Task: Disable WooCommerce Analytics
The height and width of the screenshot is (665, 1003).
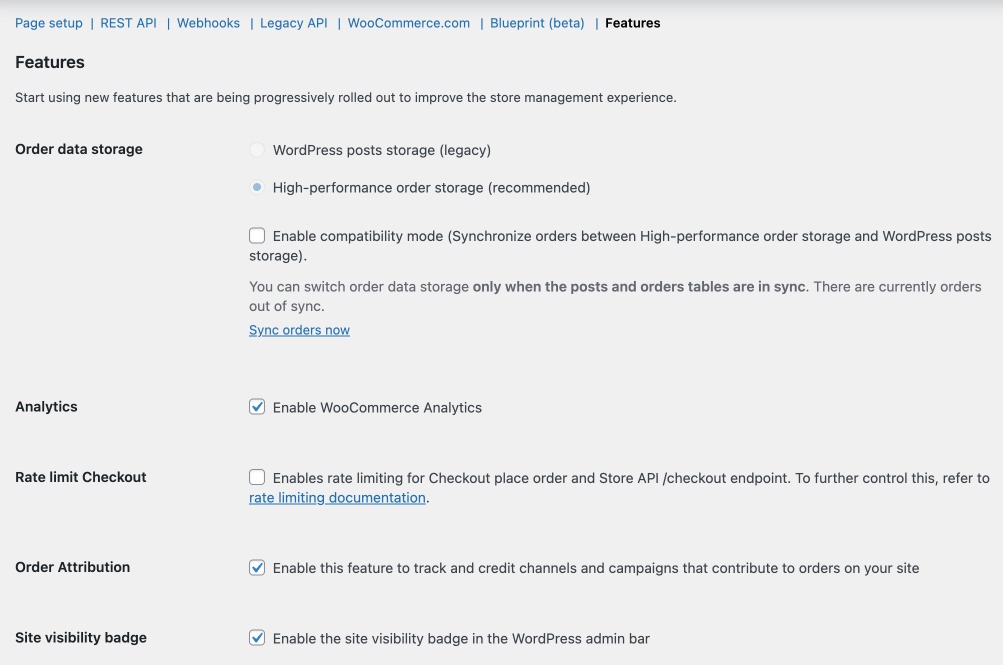Action: [x=257, y=407]
